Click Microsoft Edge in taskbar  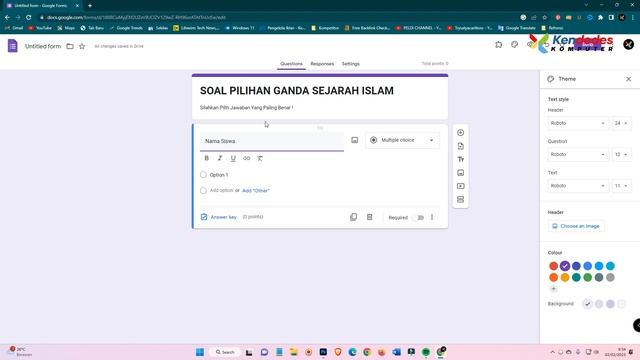(353, 352)
